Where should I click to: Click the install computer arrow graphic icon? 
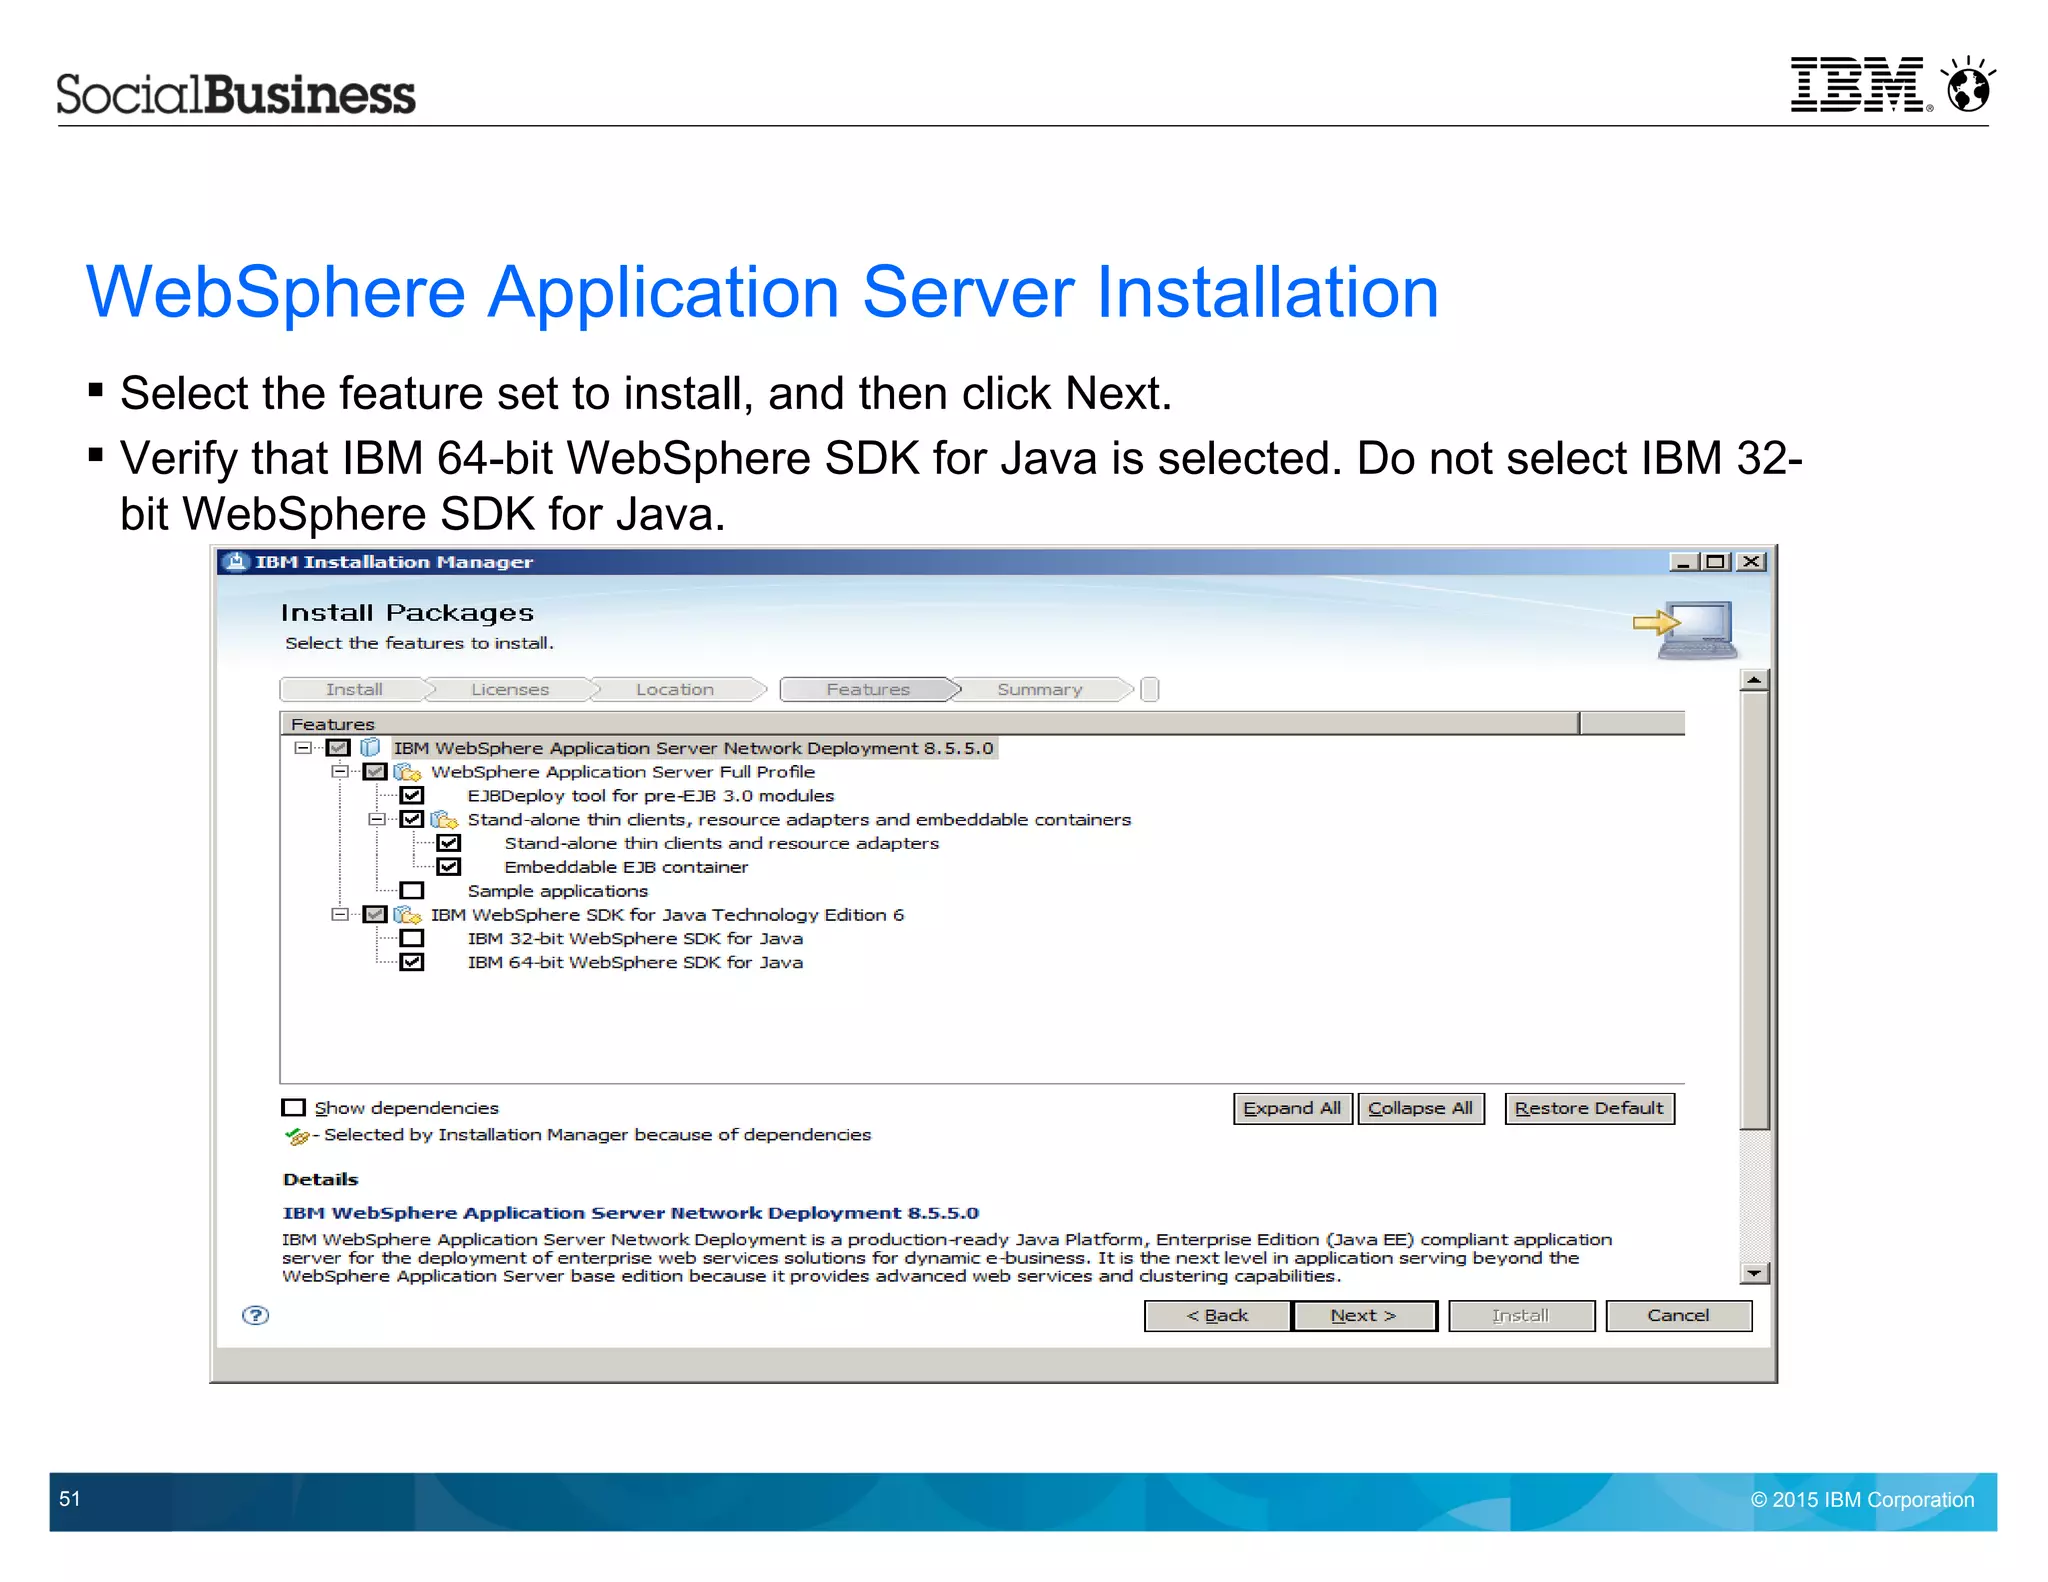pyautogui.click(x=1687, y=629)
